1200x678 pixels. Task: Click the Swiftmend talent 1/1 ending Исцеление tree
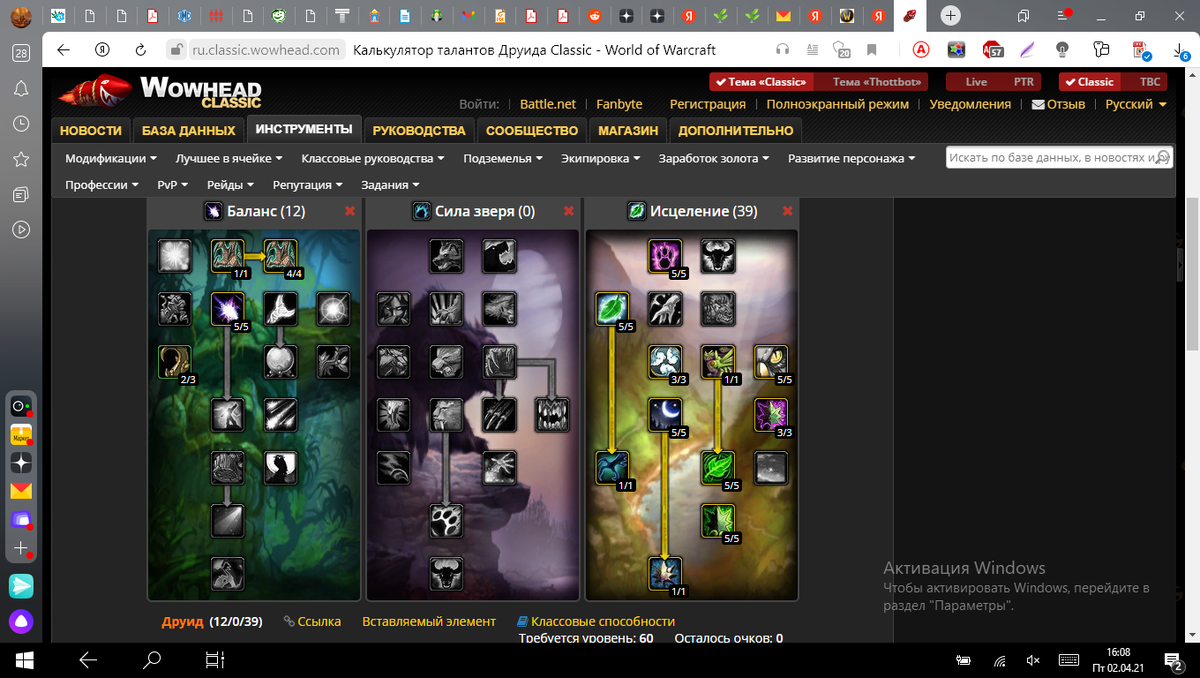coord(665,575)
